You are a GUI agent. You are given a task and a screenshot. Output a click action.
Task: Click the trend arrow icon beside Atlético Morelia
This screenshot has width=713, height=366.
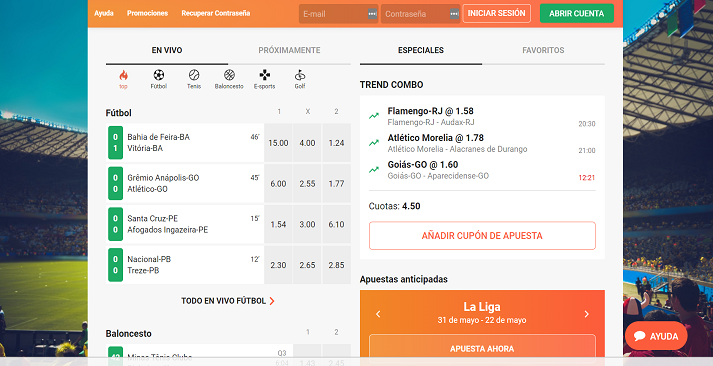tap(374, 143)
